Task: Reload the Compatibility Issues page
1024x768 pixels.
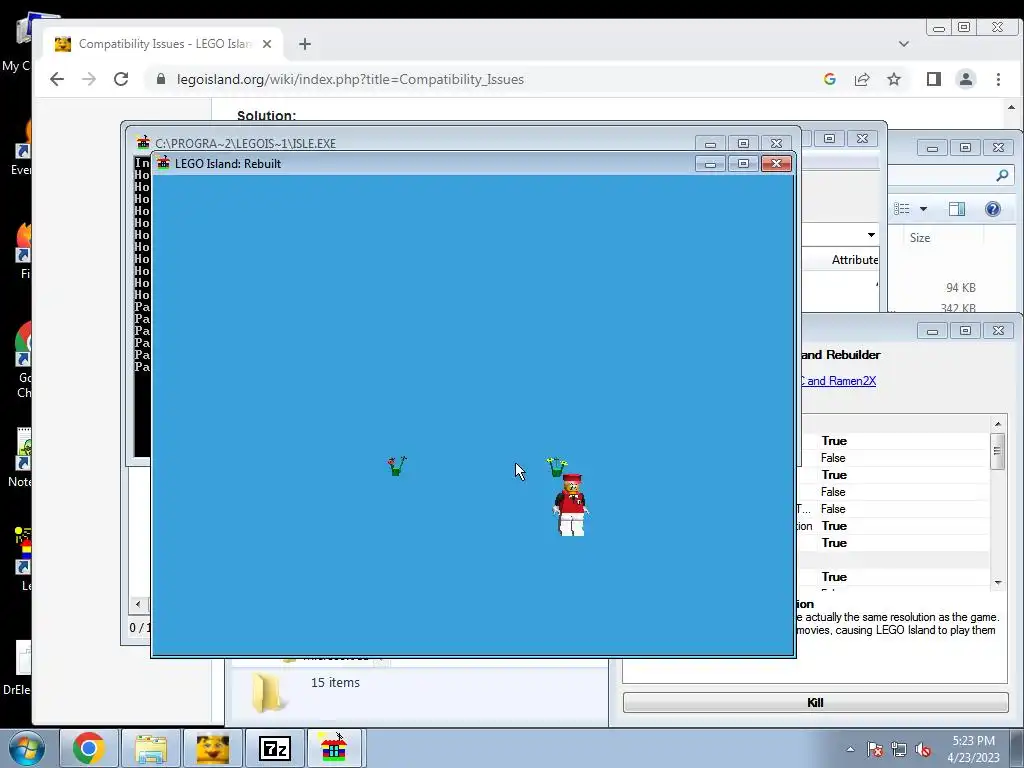Action: click(121, 79)
